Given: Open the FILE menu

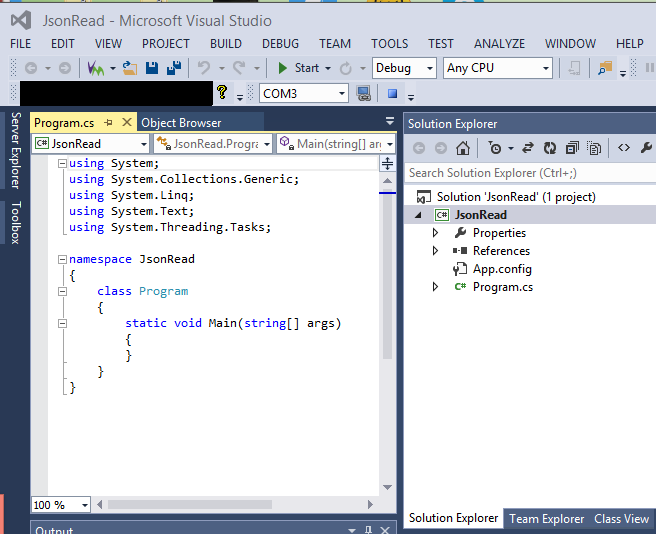Looking at the screenshot, I should tap(20, 44).
